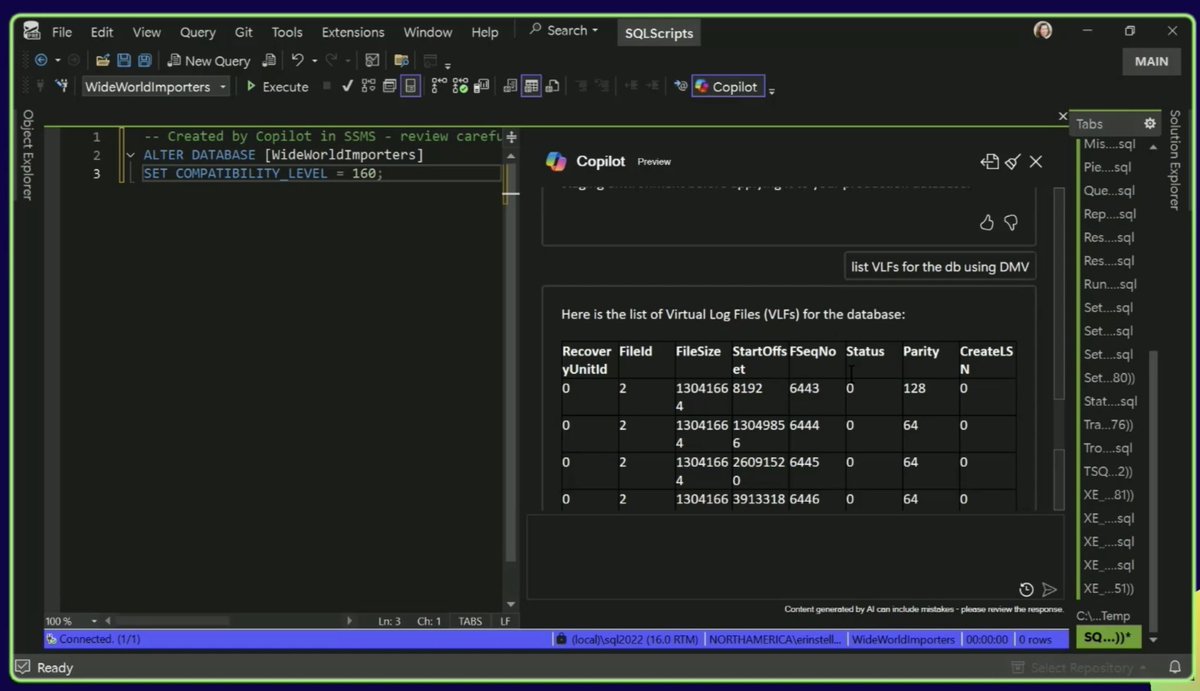
Task: Expand the Navigate Backward history dropdown arrow
Action: tap(58, 60)
